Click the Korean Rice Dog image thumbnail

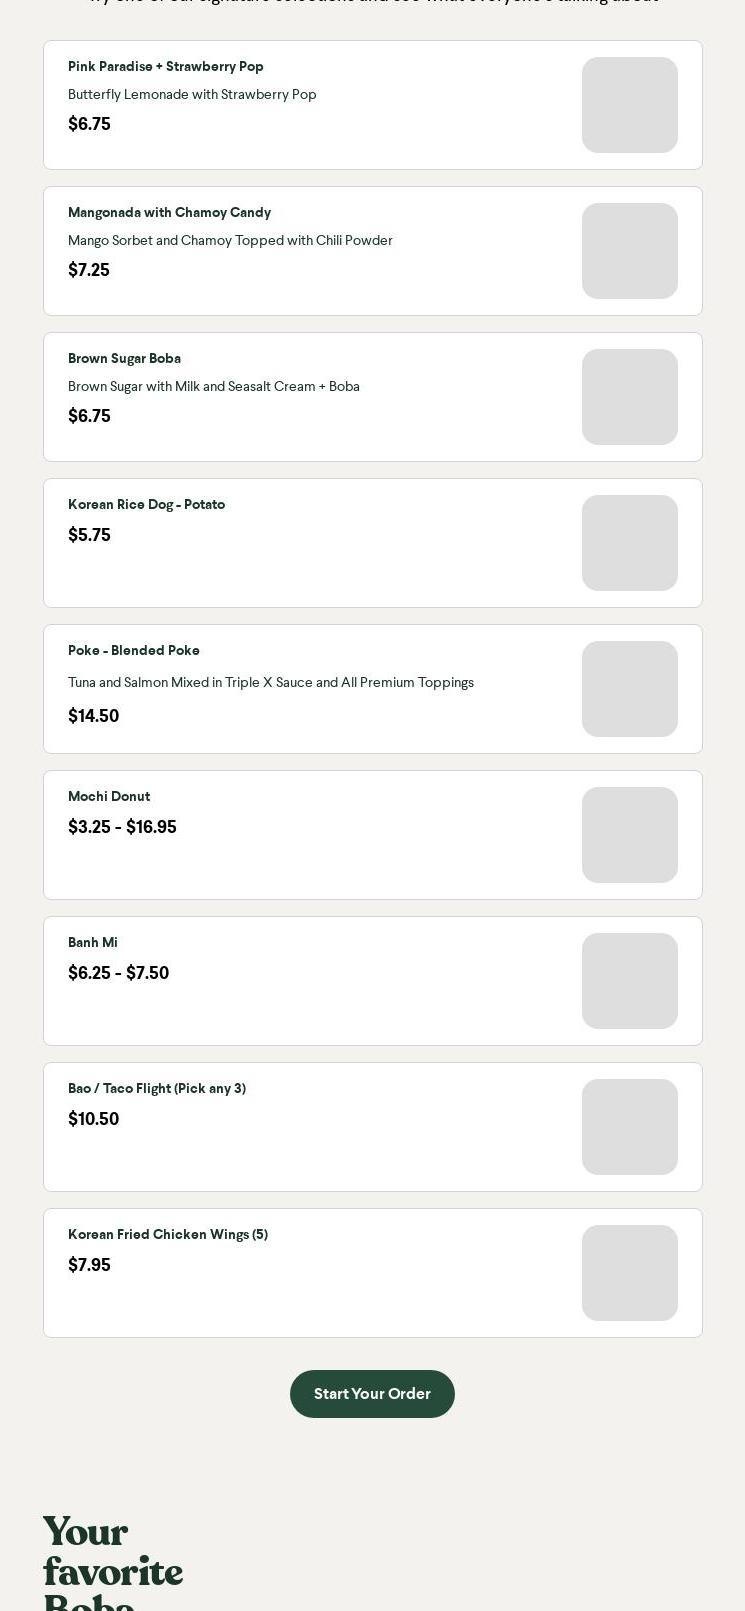click(630, 543)
